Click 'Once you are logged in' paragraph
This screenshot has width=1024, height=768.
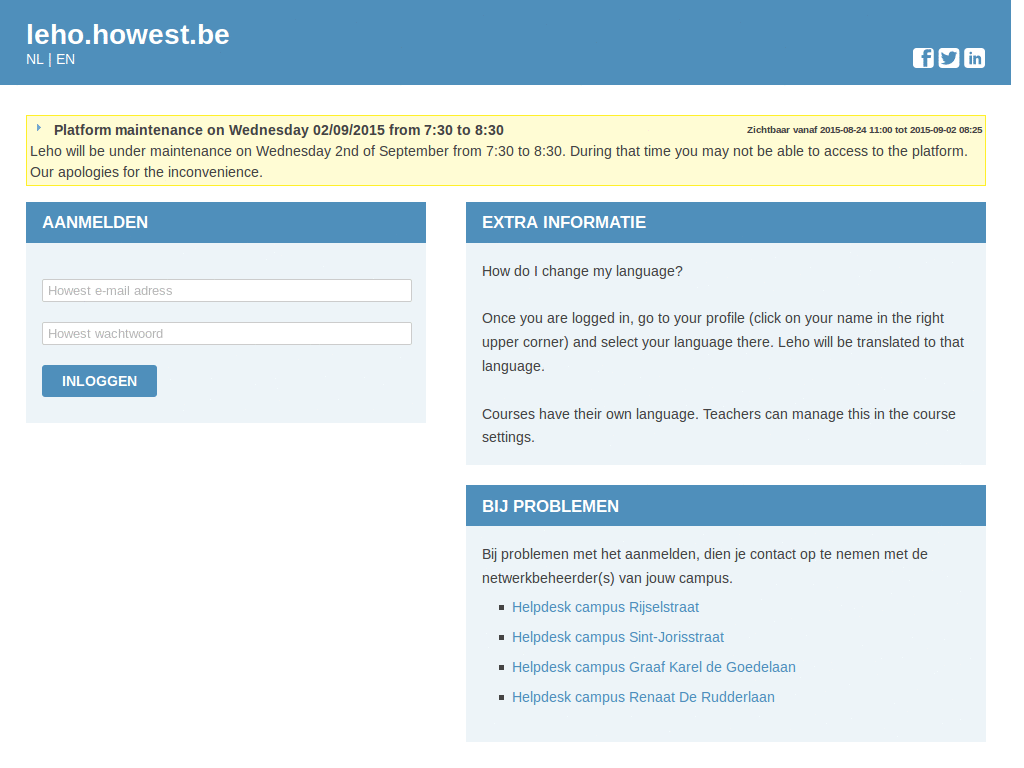pos(723,342)
